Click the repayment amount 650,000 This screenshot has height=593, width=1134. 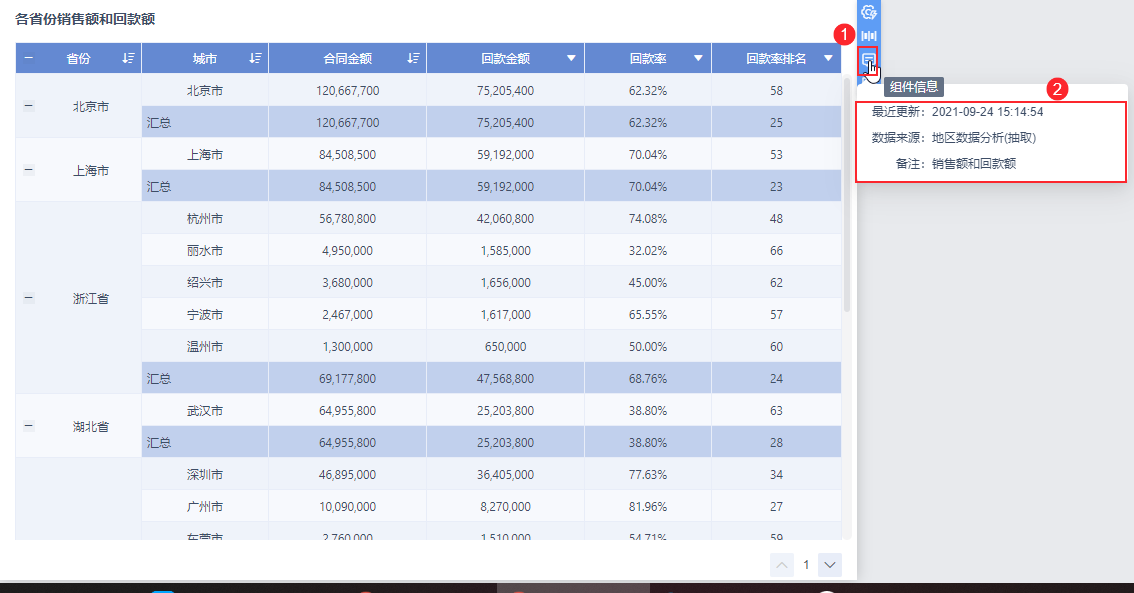point(506,346)
